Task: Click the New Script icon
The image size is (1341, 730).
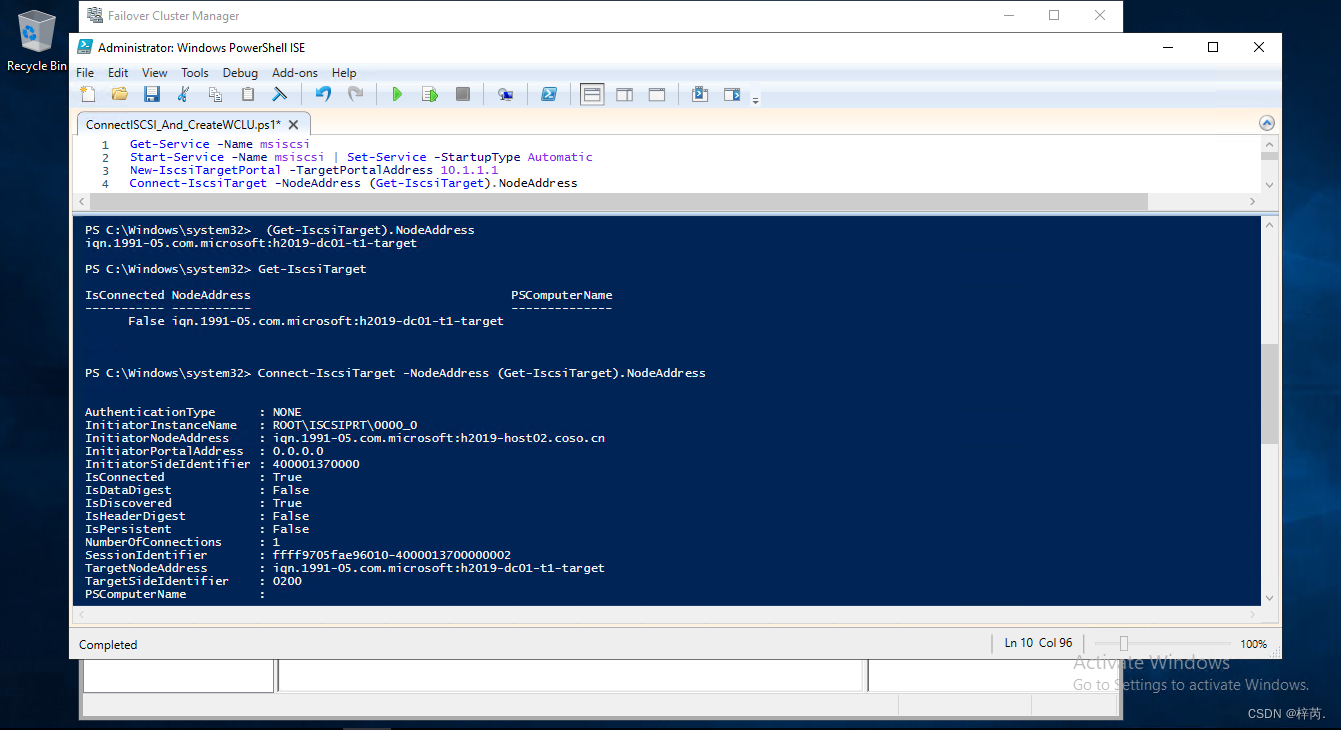Action: coord(87,93)
